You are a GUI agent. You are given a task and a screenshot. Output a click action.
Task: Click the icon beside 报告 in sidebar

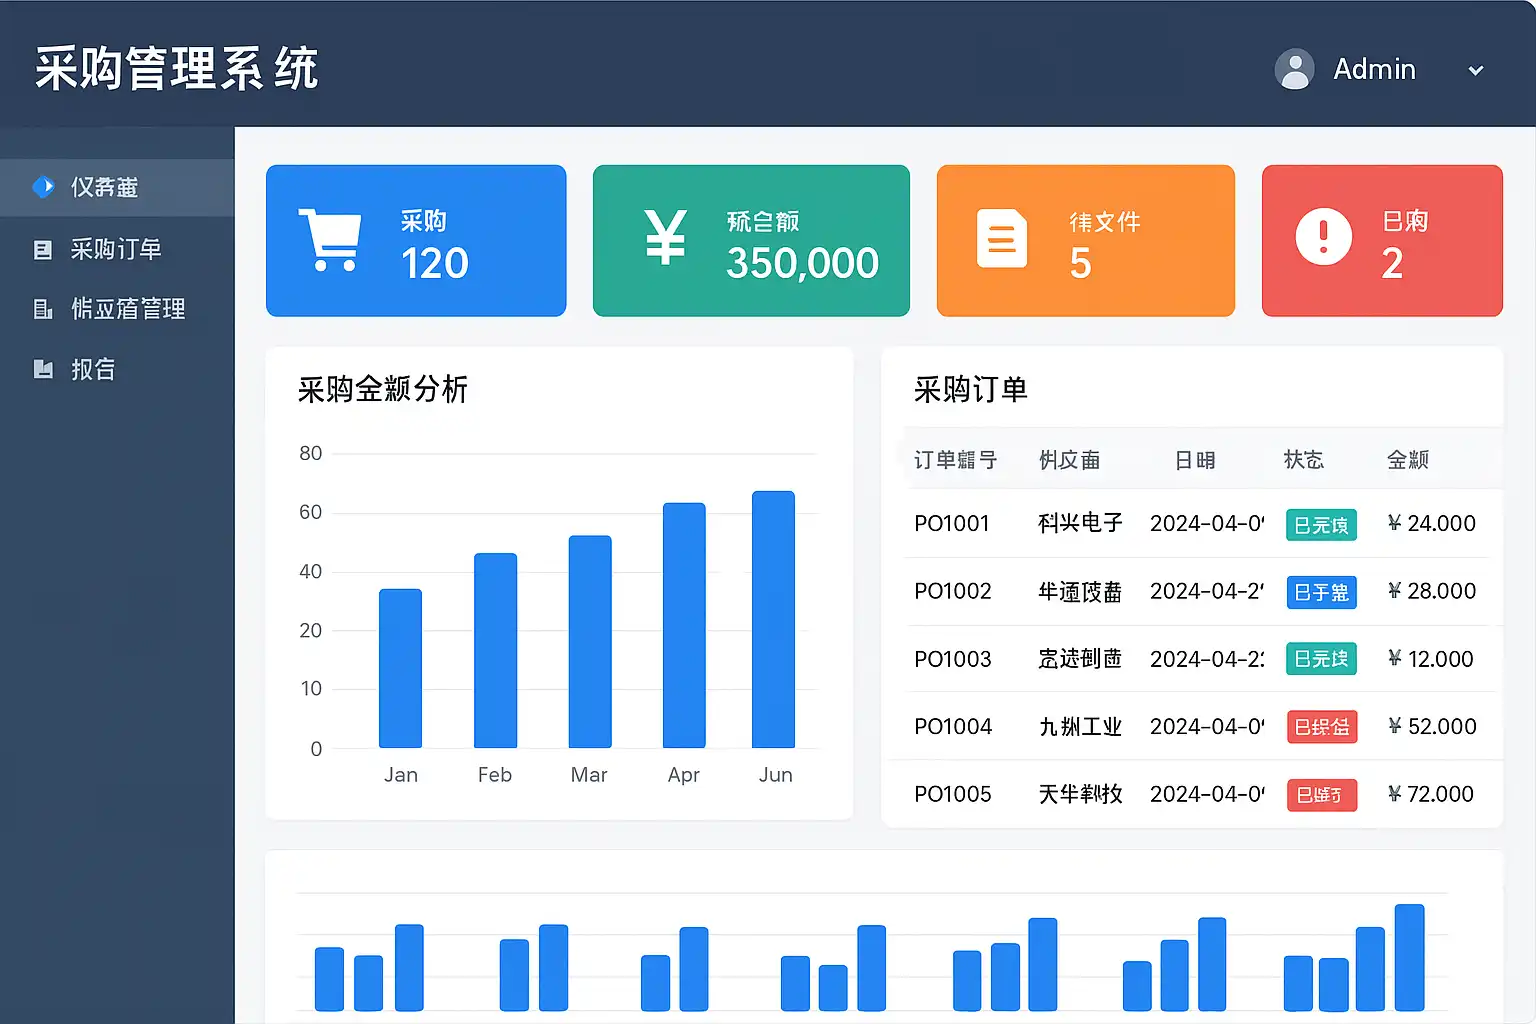click(43, 369)
